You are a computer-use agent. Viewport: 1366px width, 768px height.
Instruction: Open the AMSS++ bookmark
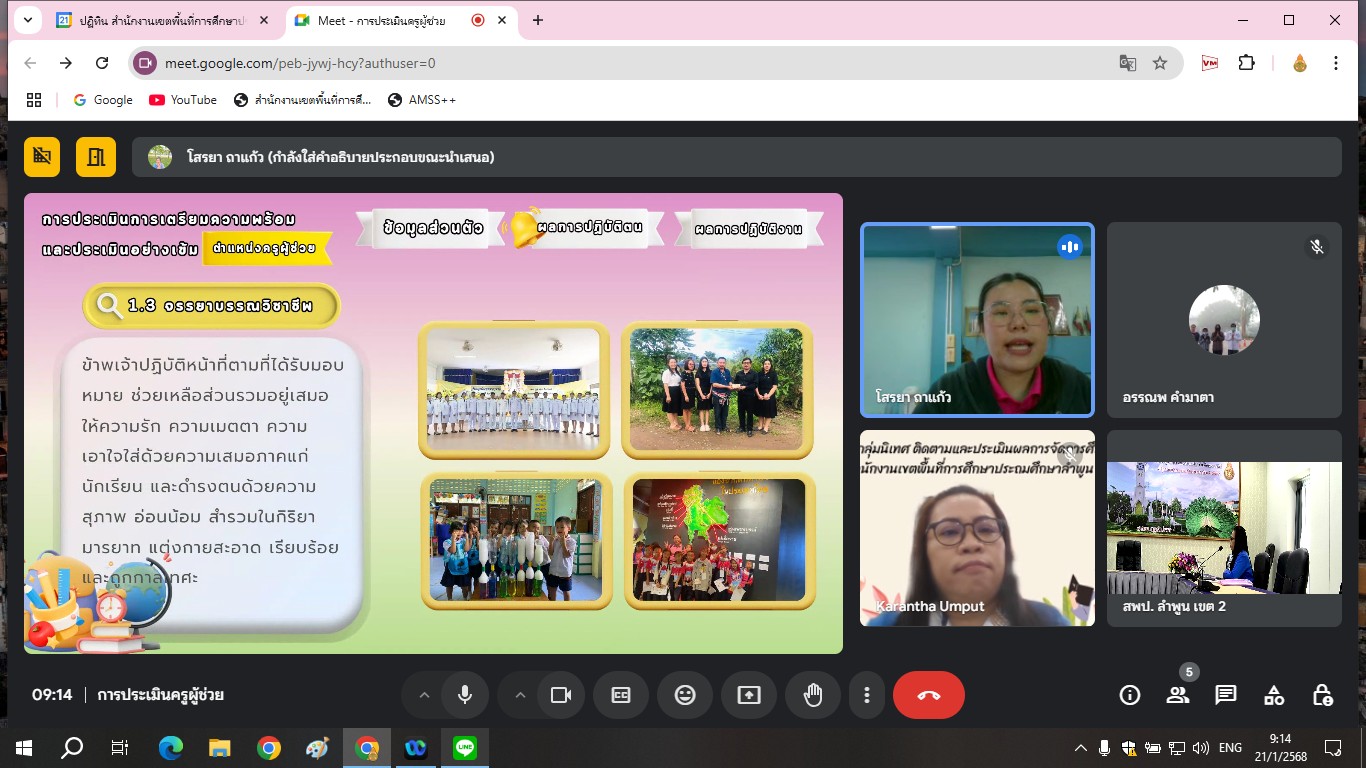tap(422, 100)
